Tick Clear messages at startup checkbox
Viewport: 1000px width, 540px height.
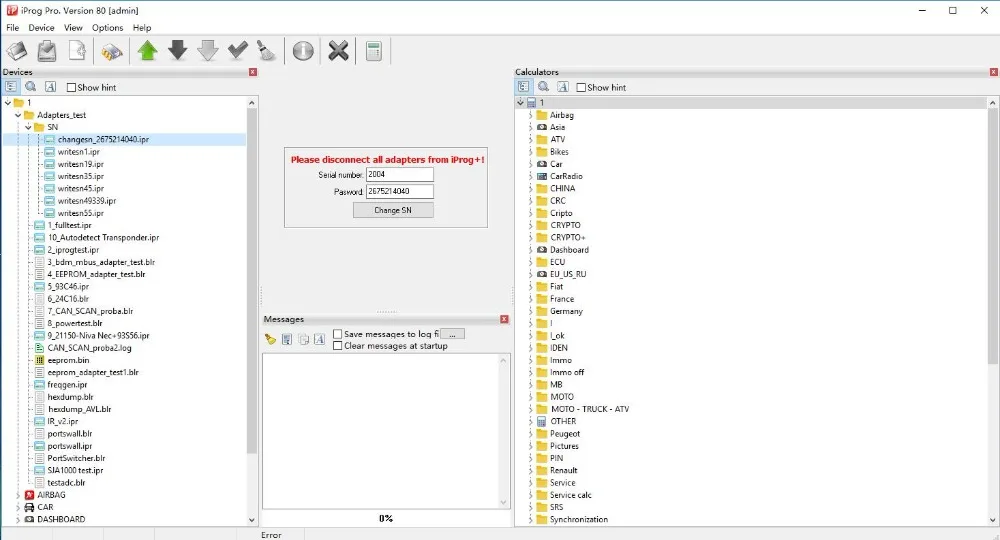(337, 346)
